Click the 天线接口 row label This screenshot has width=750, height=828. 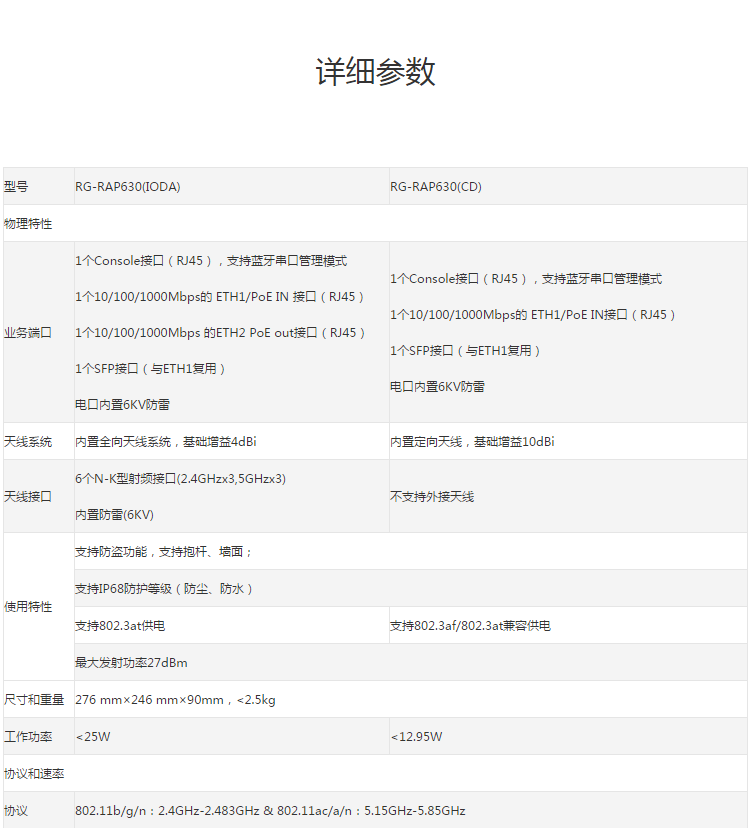(27, 496)
